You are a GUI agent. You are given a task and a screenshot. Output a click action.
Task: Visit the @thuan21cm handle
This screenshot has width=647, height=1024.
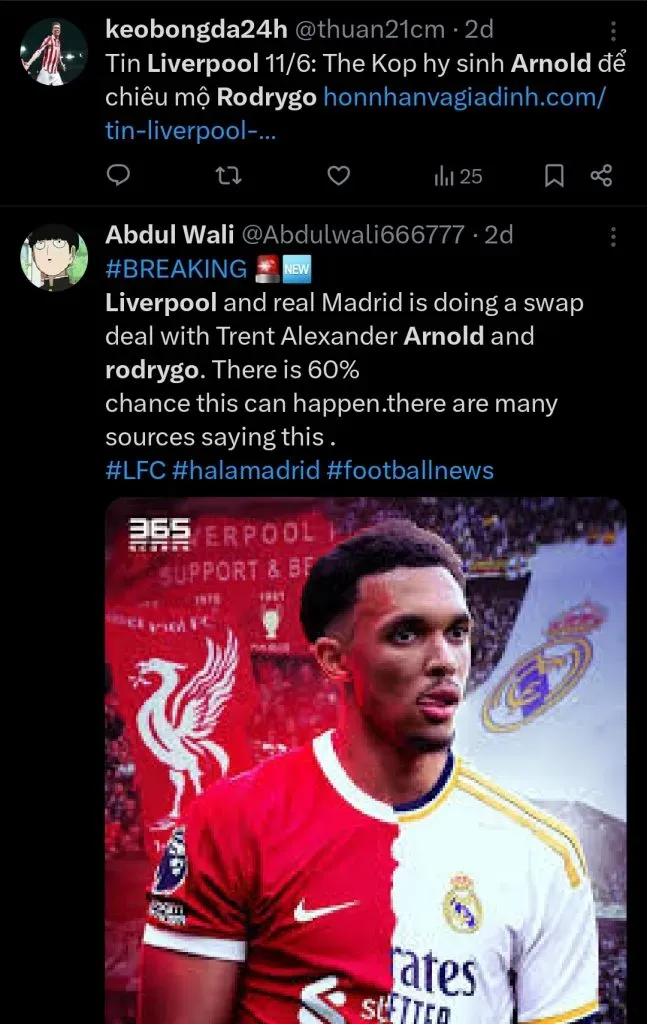pos(370,29)
